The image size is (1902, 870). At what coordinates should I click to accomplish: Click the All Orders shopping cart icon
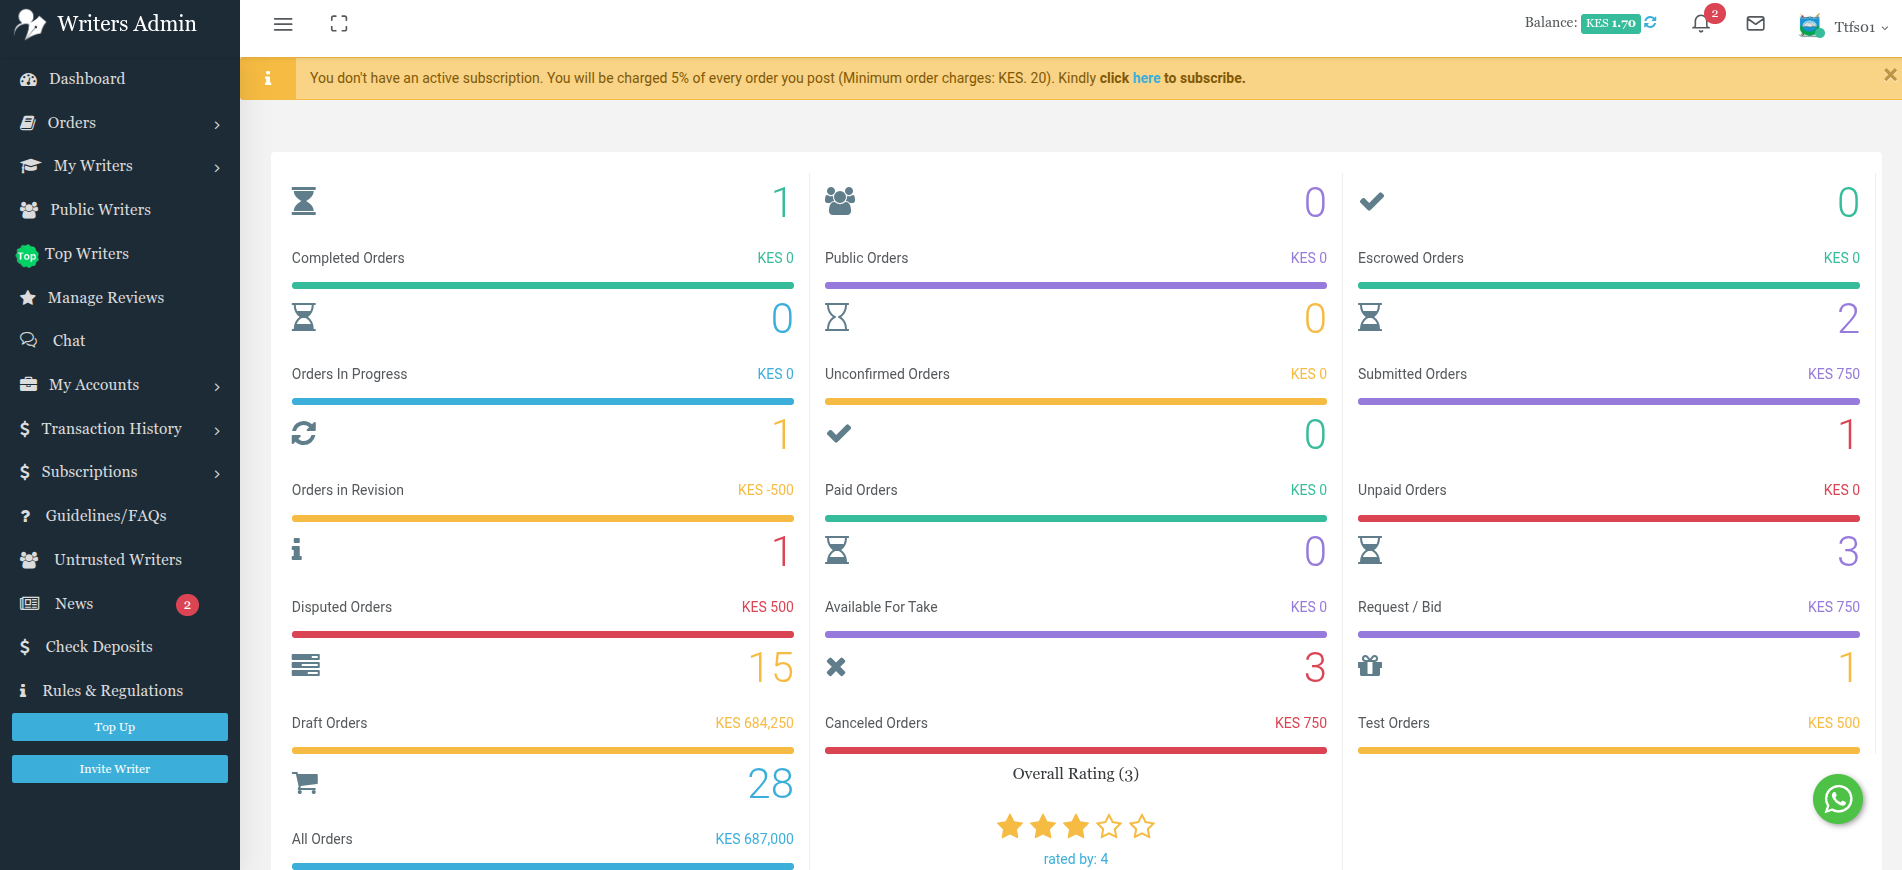(305, 782)
